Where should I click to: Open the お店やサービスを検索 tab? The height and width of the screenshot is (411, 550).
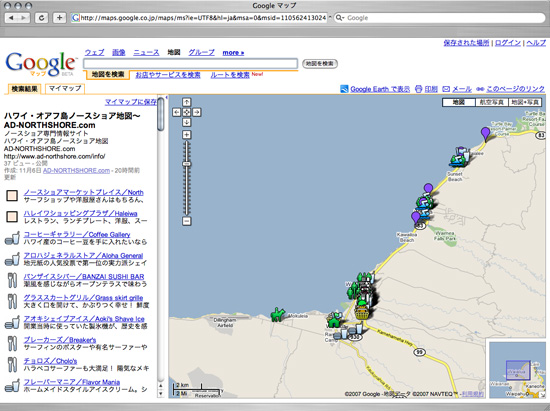click(168, 75)
